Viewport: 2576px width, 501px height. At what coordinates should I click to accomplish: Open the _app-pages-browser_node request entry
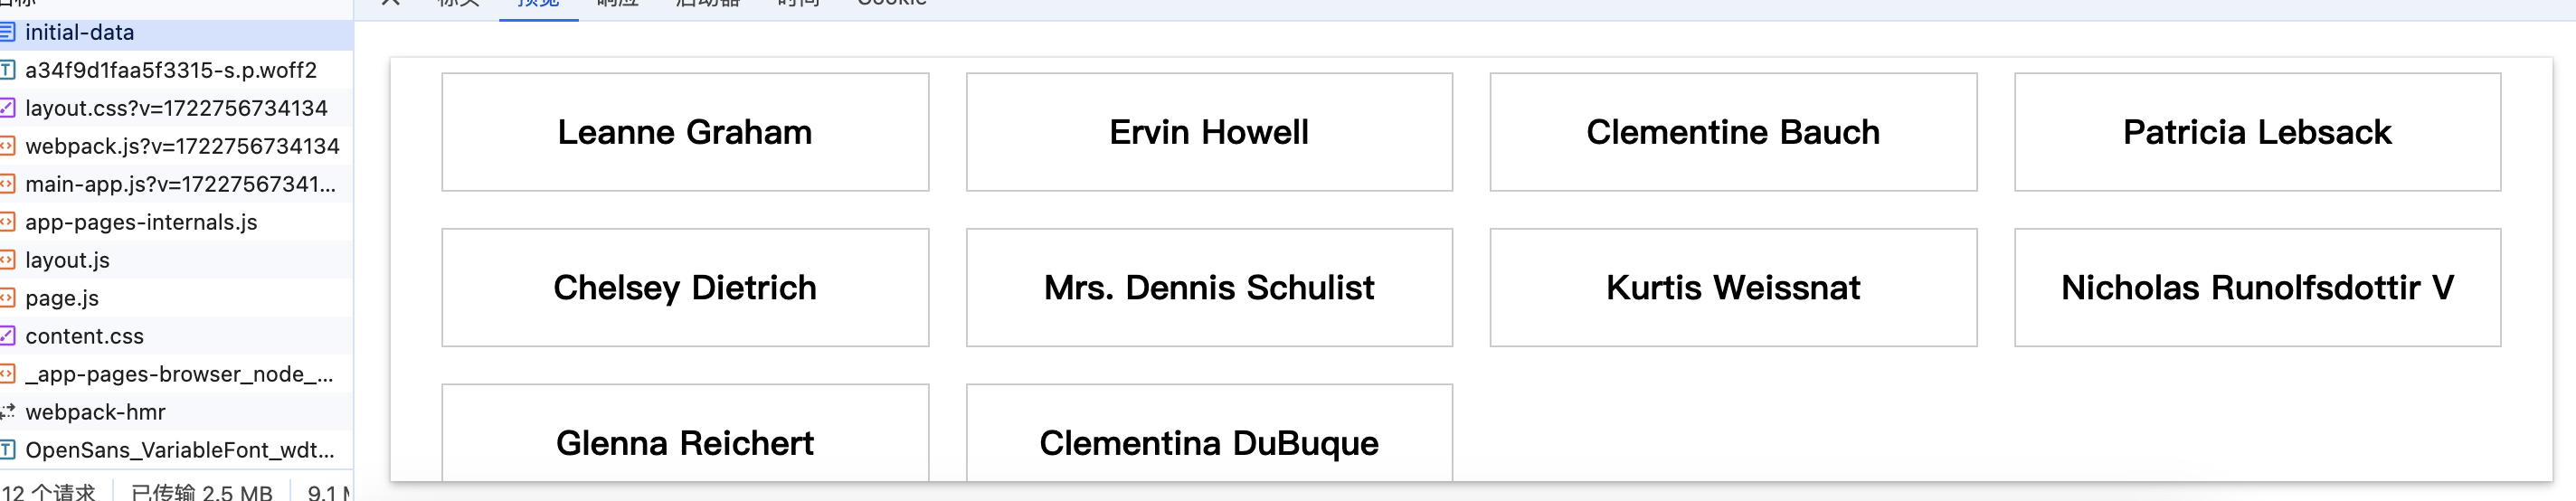(x=179, y=374)
